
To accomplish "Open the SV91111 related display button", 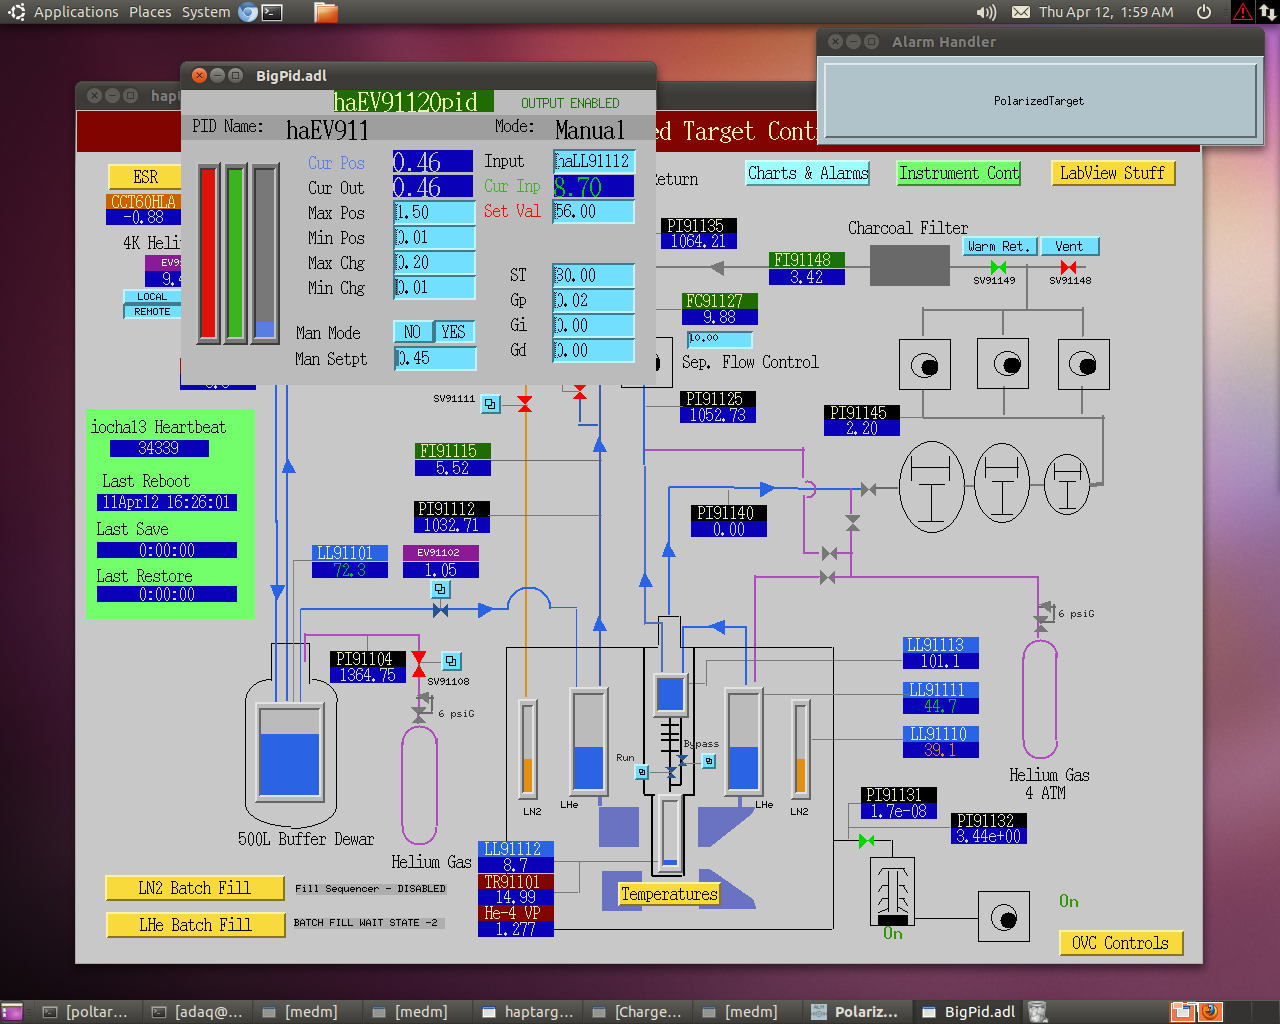I will click(491, 404).
